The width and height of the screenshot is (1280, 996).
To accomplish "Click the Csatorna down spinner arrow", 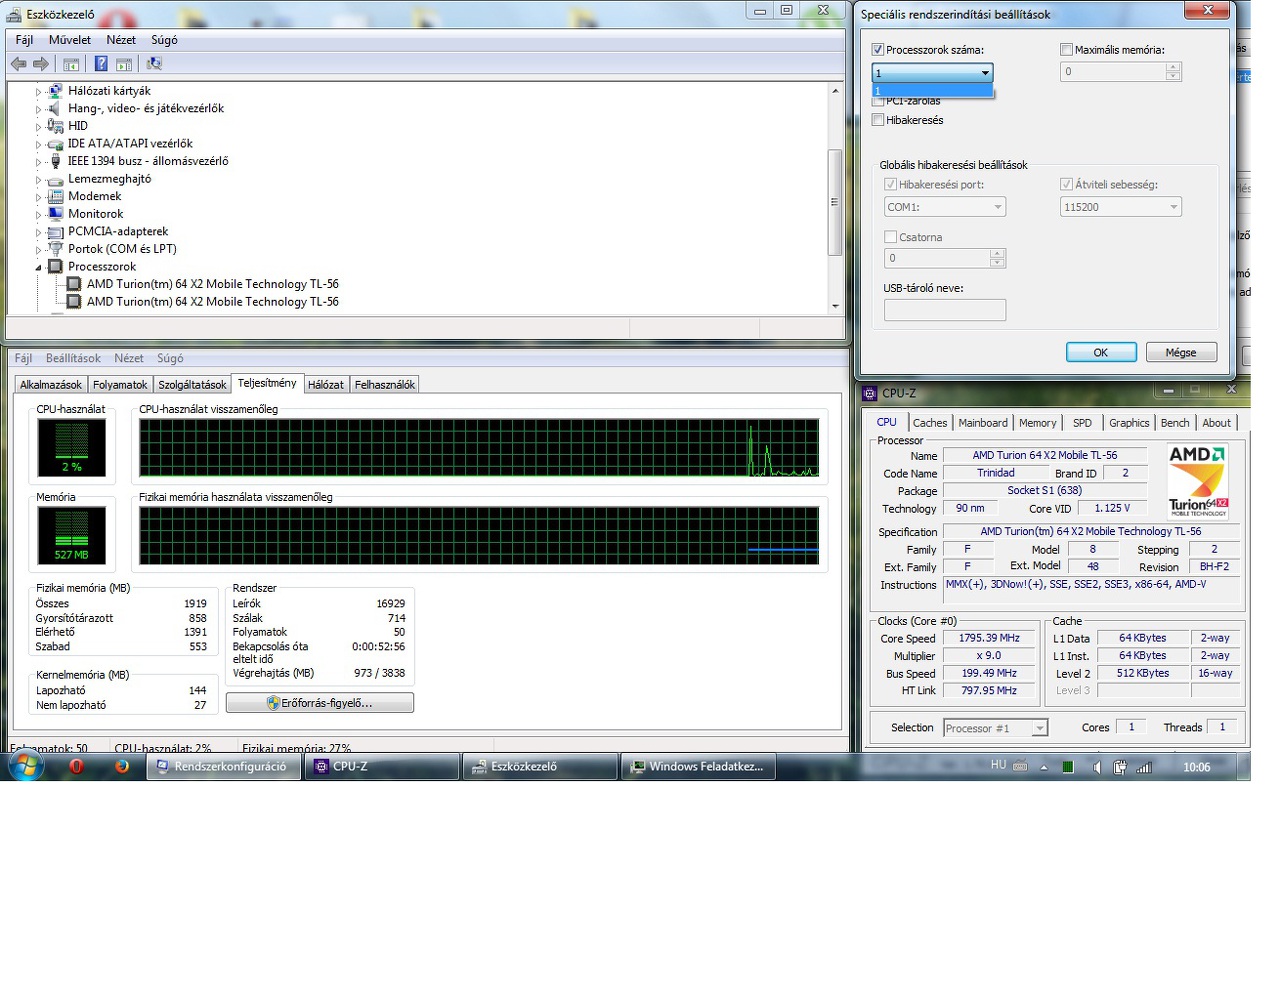I will pyautogui.click(x=997, y=263).
